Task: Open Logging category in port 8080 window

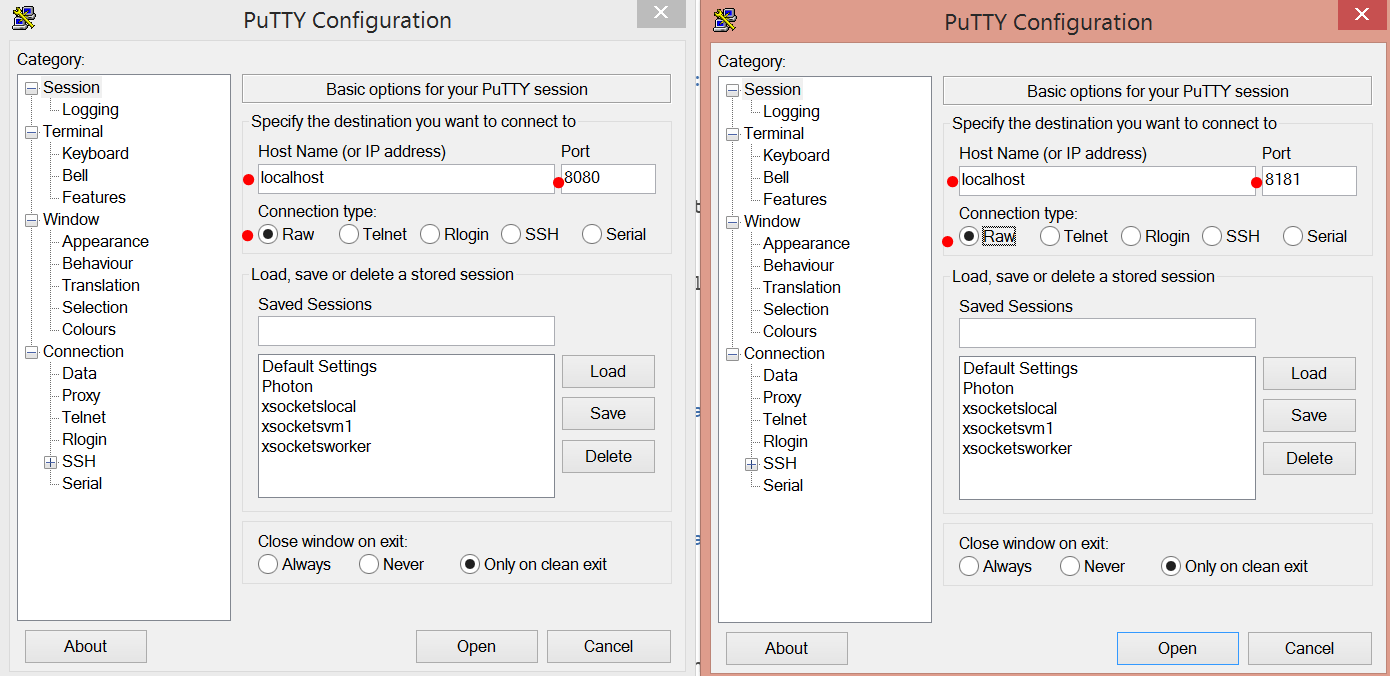Action: coord(90,109)
